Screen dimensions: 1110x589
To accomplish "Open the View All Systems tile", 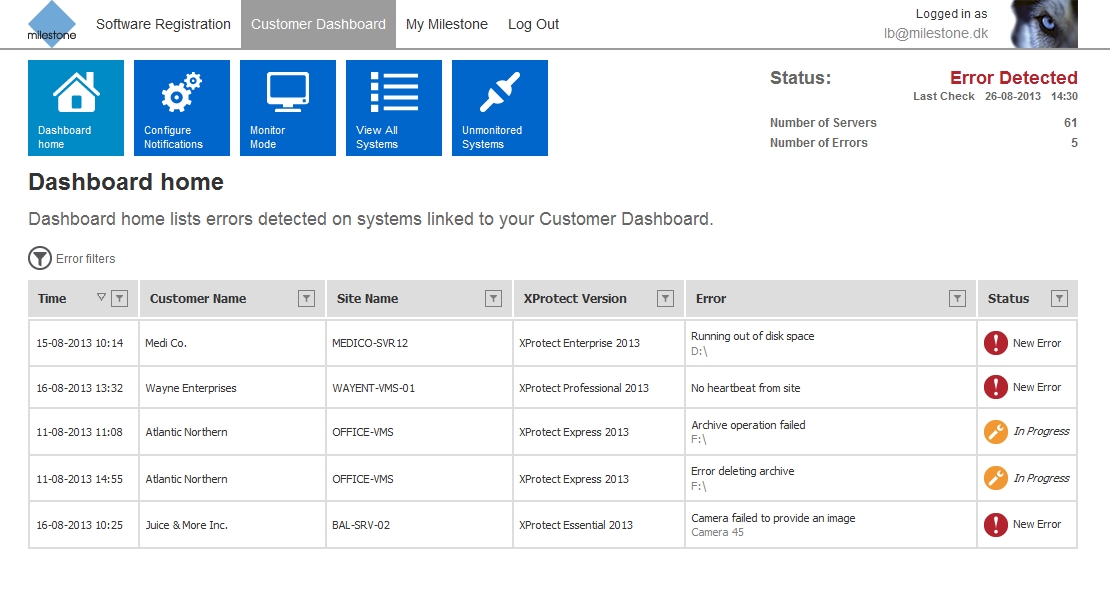I will click(x=394, y=108).
